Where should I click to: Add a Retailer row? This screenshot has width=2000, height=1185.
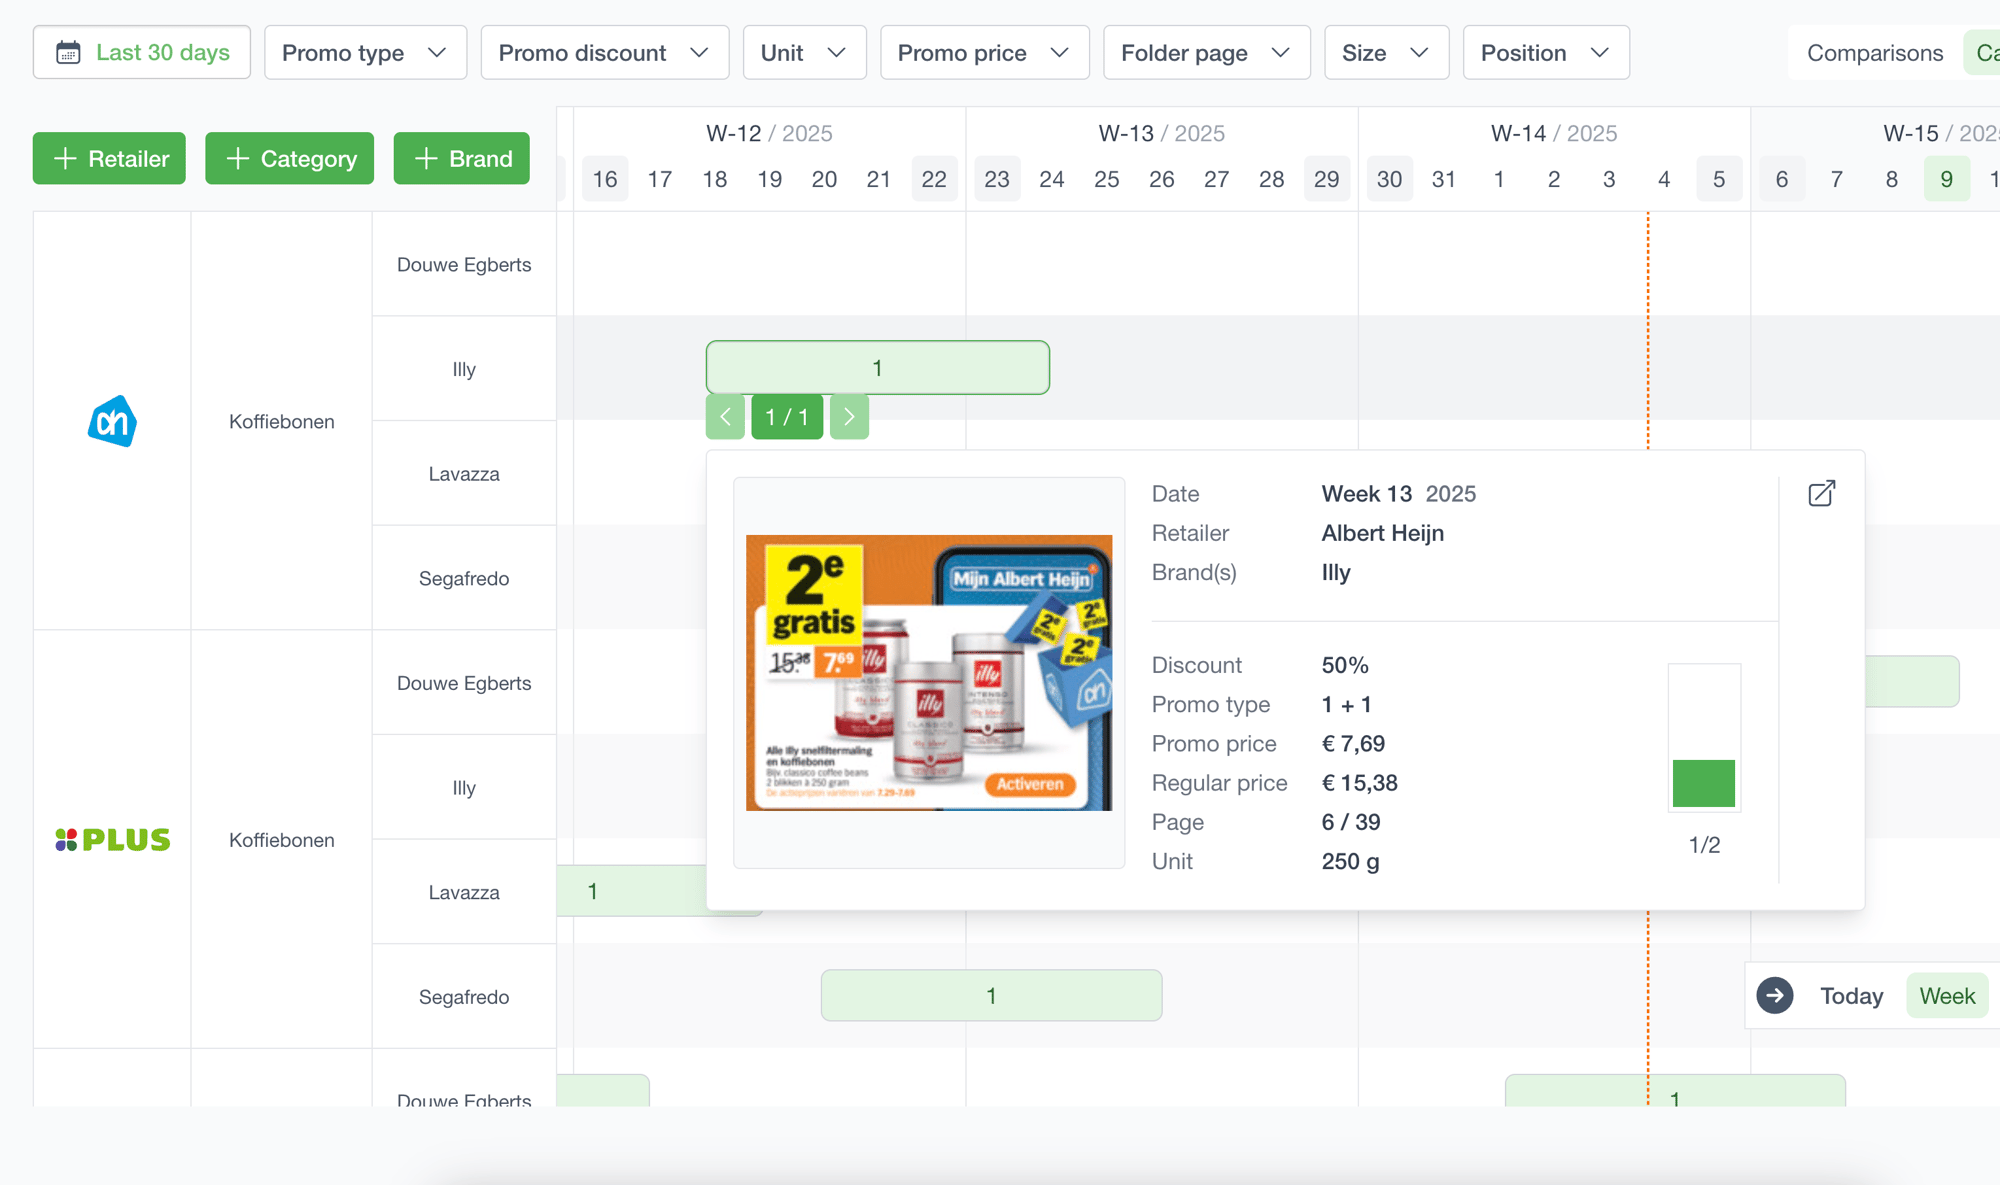[109, 158]
